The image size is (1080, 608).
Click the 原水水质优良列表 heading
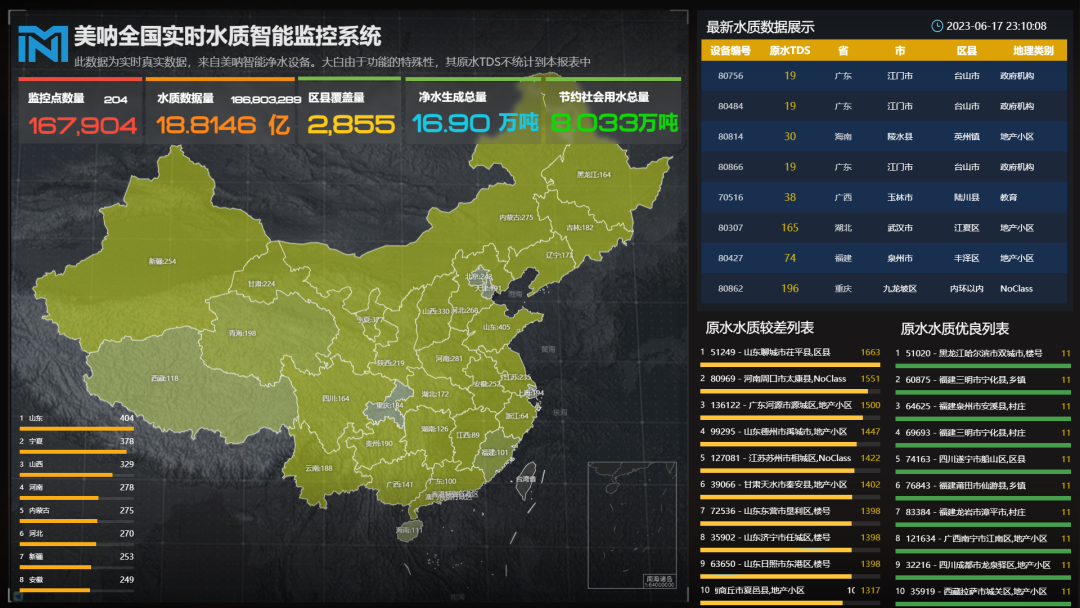955,328
